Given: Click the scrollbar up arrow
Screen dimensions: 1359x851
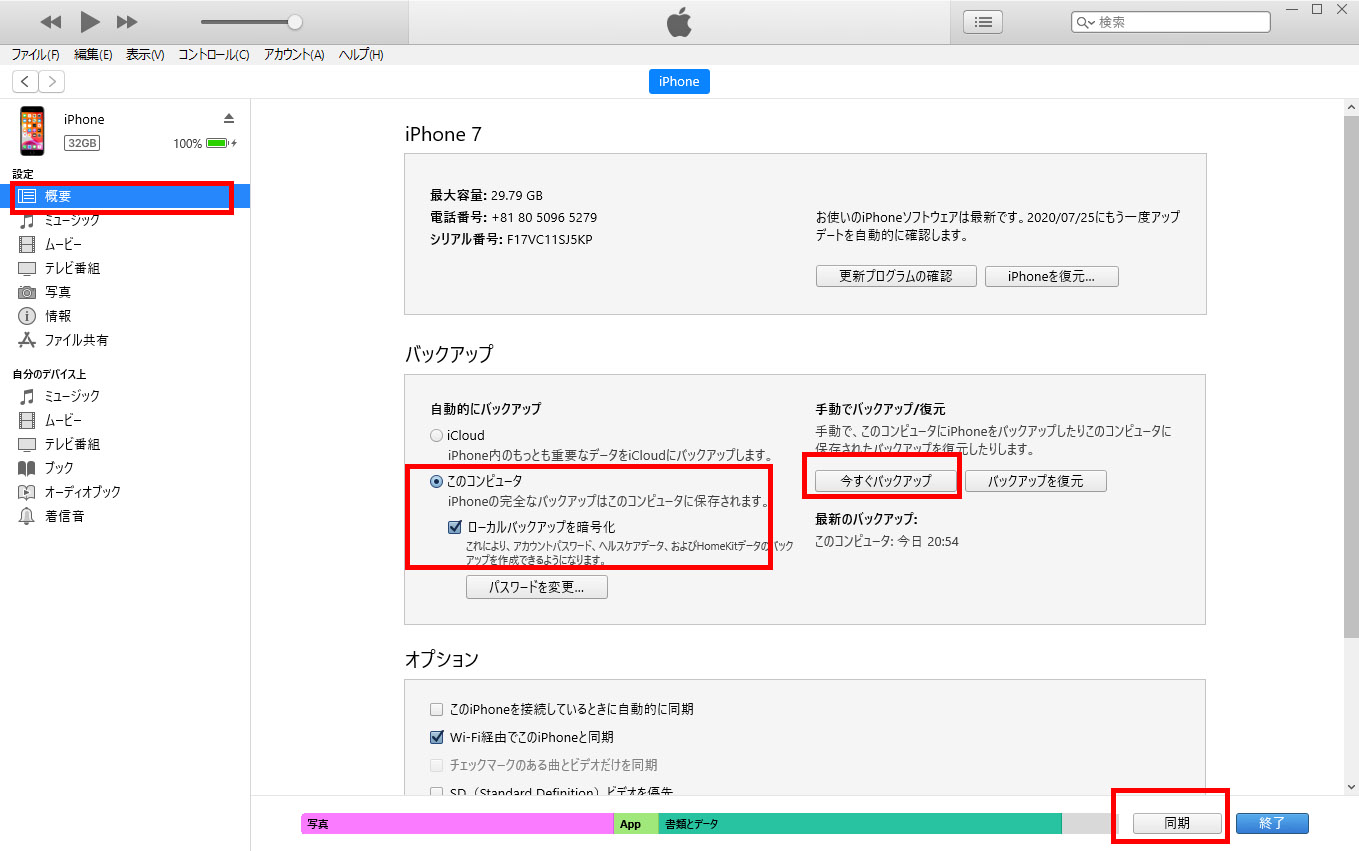Looking at the screenshot, I should pos(1350,106).
